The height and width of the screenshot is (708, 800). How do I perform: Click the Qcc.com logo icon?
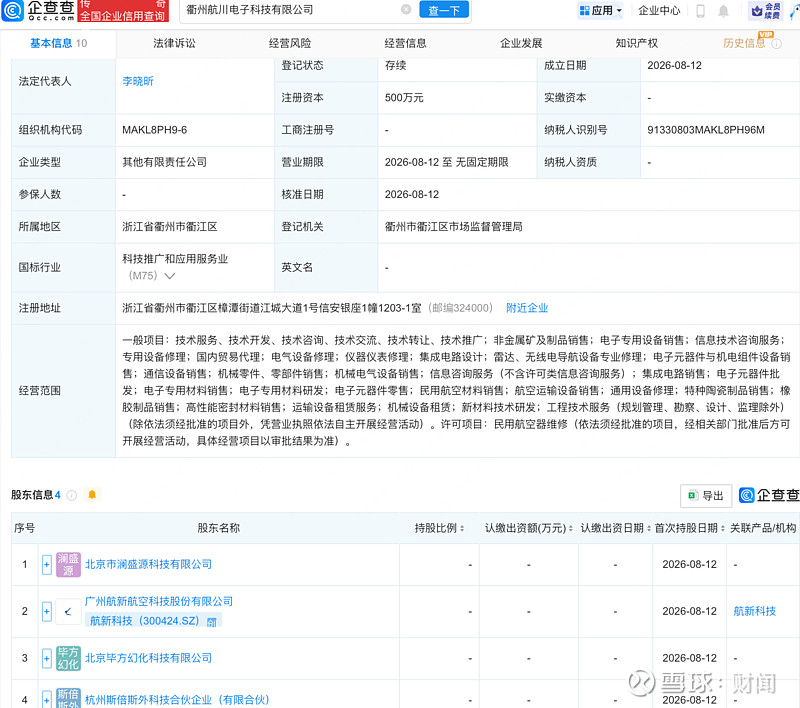coord(12,10)
